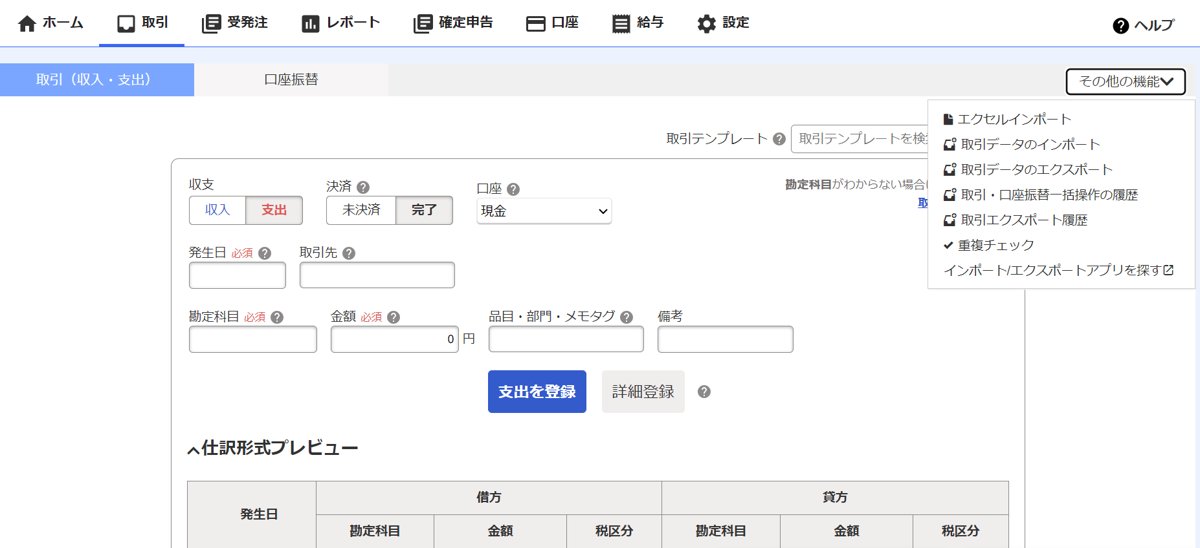The width and height of the screenshot is (1200, 548).
Task: Open インポート/エクスポートアプリを探す link
Action: [x=1058, y=270]
